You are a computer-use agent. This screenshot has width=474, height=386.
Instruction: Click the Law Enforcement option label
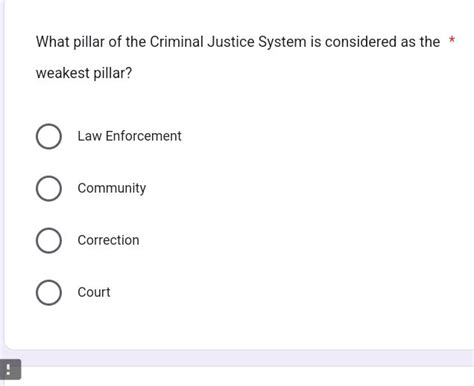click(x=129, y=136)
